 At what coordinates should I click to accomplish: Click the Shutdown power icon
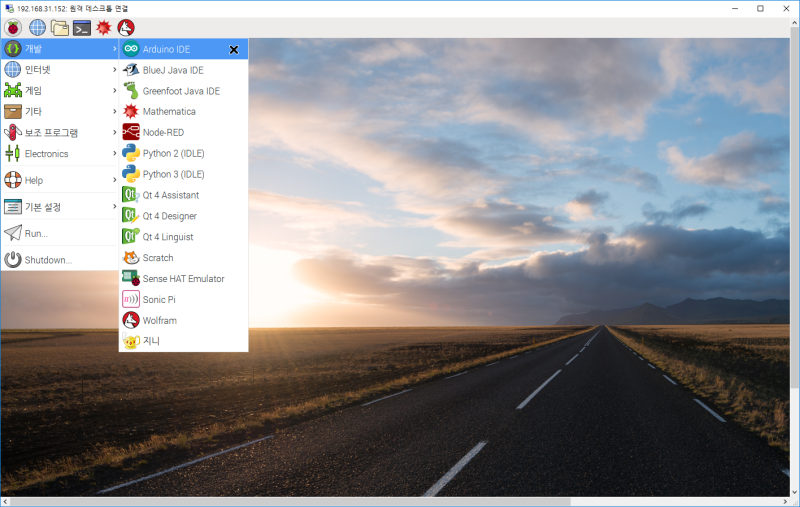tap(13, 260)
